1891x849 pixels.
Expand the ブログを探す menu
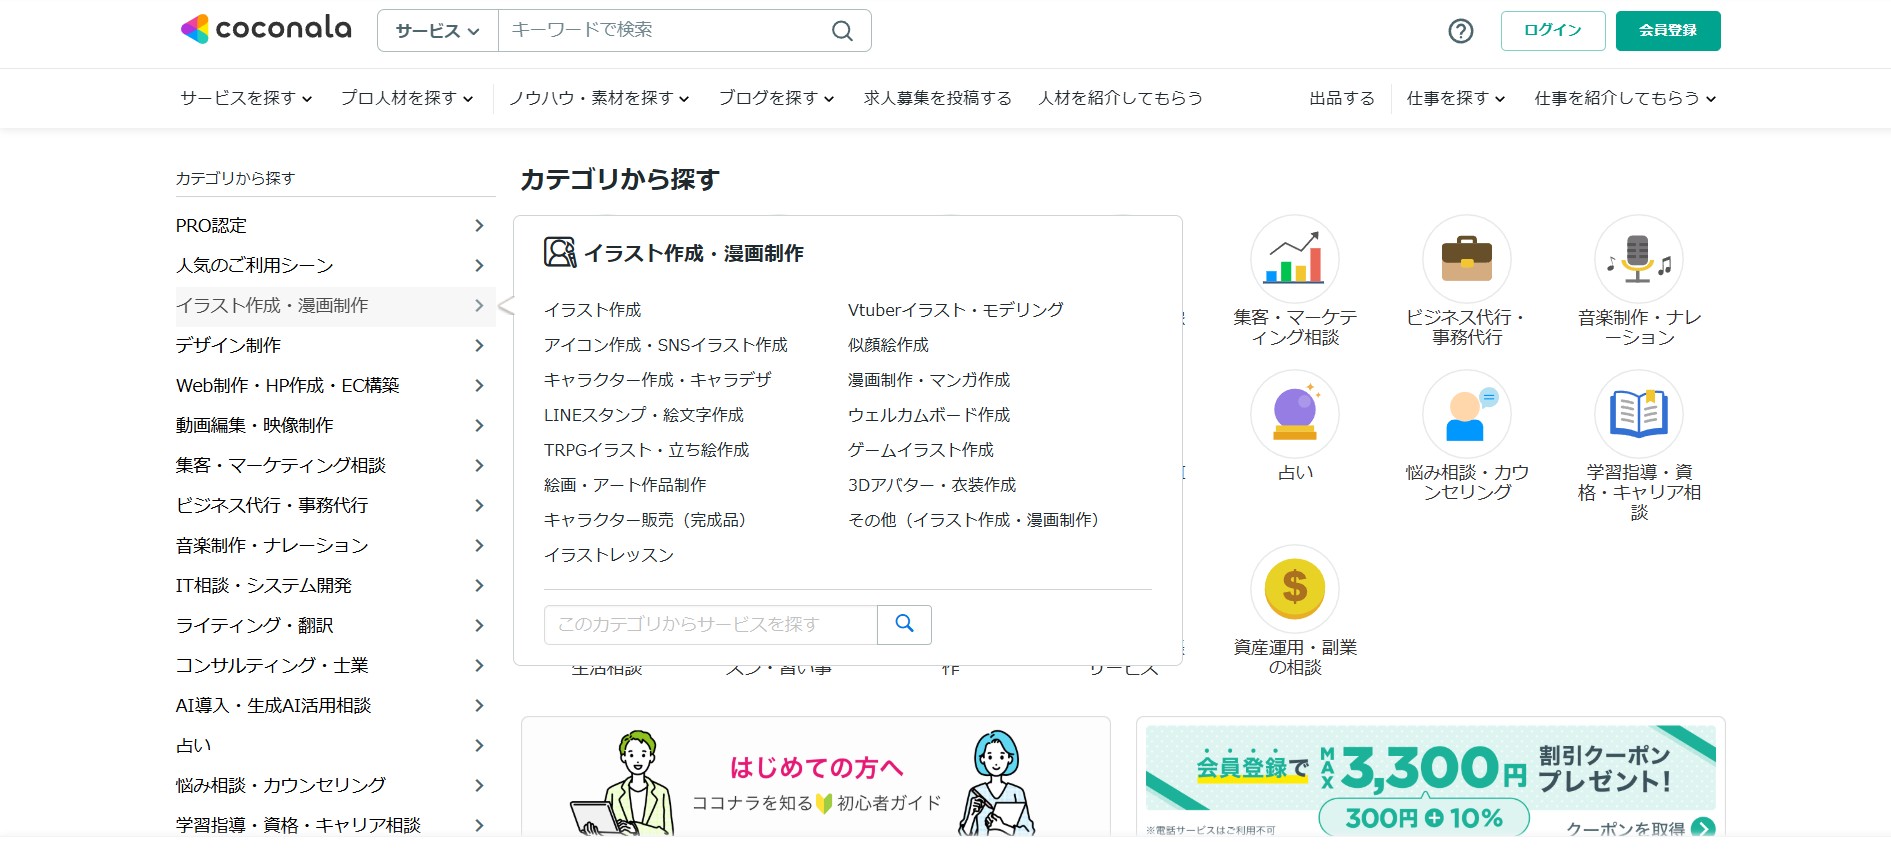[x=776, y=98]
